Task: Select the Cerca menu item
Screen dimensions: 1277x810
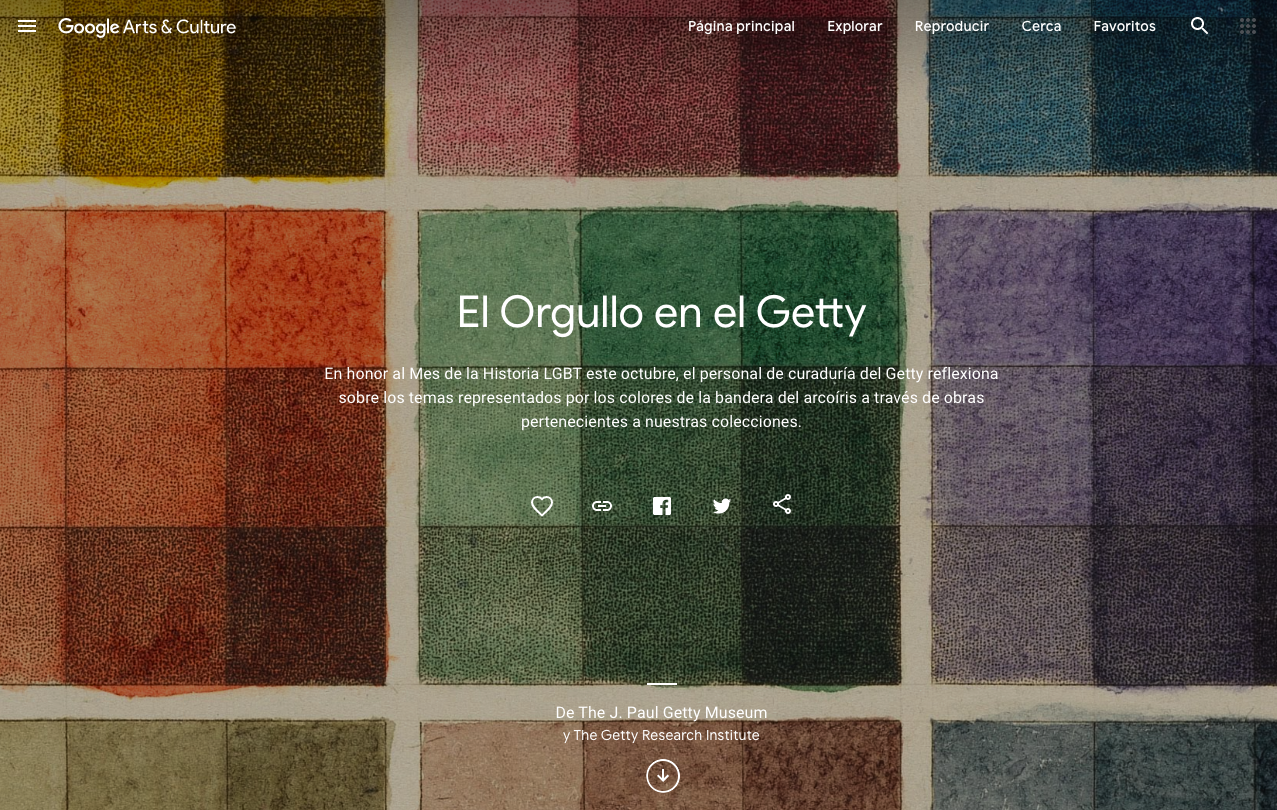Action: pos(1041,27)
